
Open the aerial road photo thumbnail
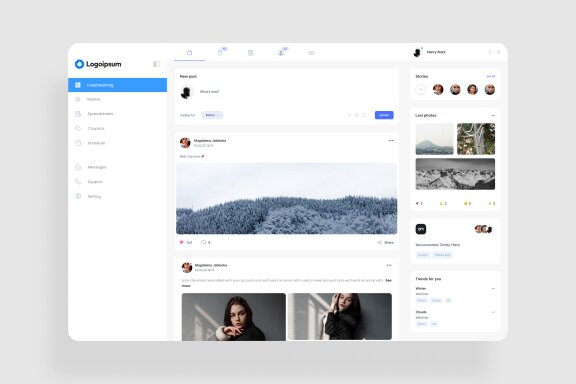click(476, 139)
